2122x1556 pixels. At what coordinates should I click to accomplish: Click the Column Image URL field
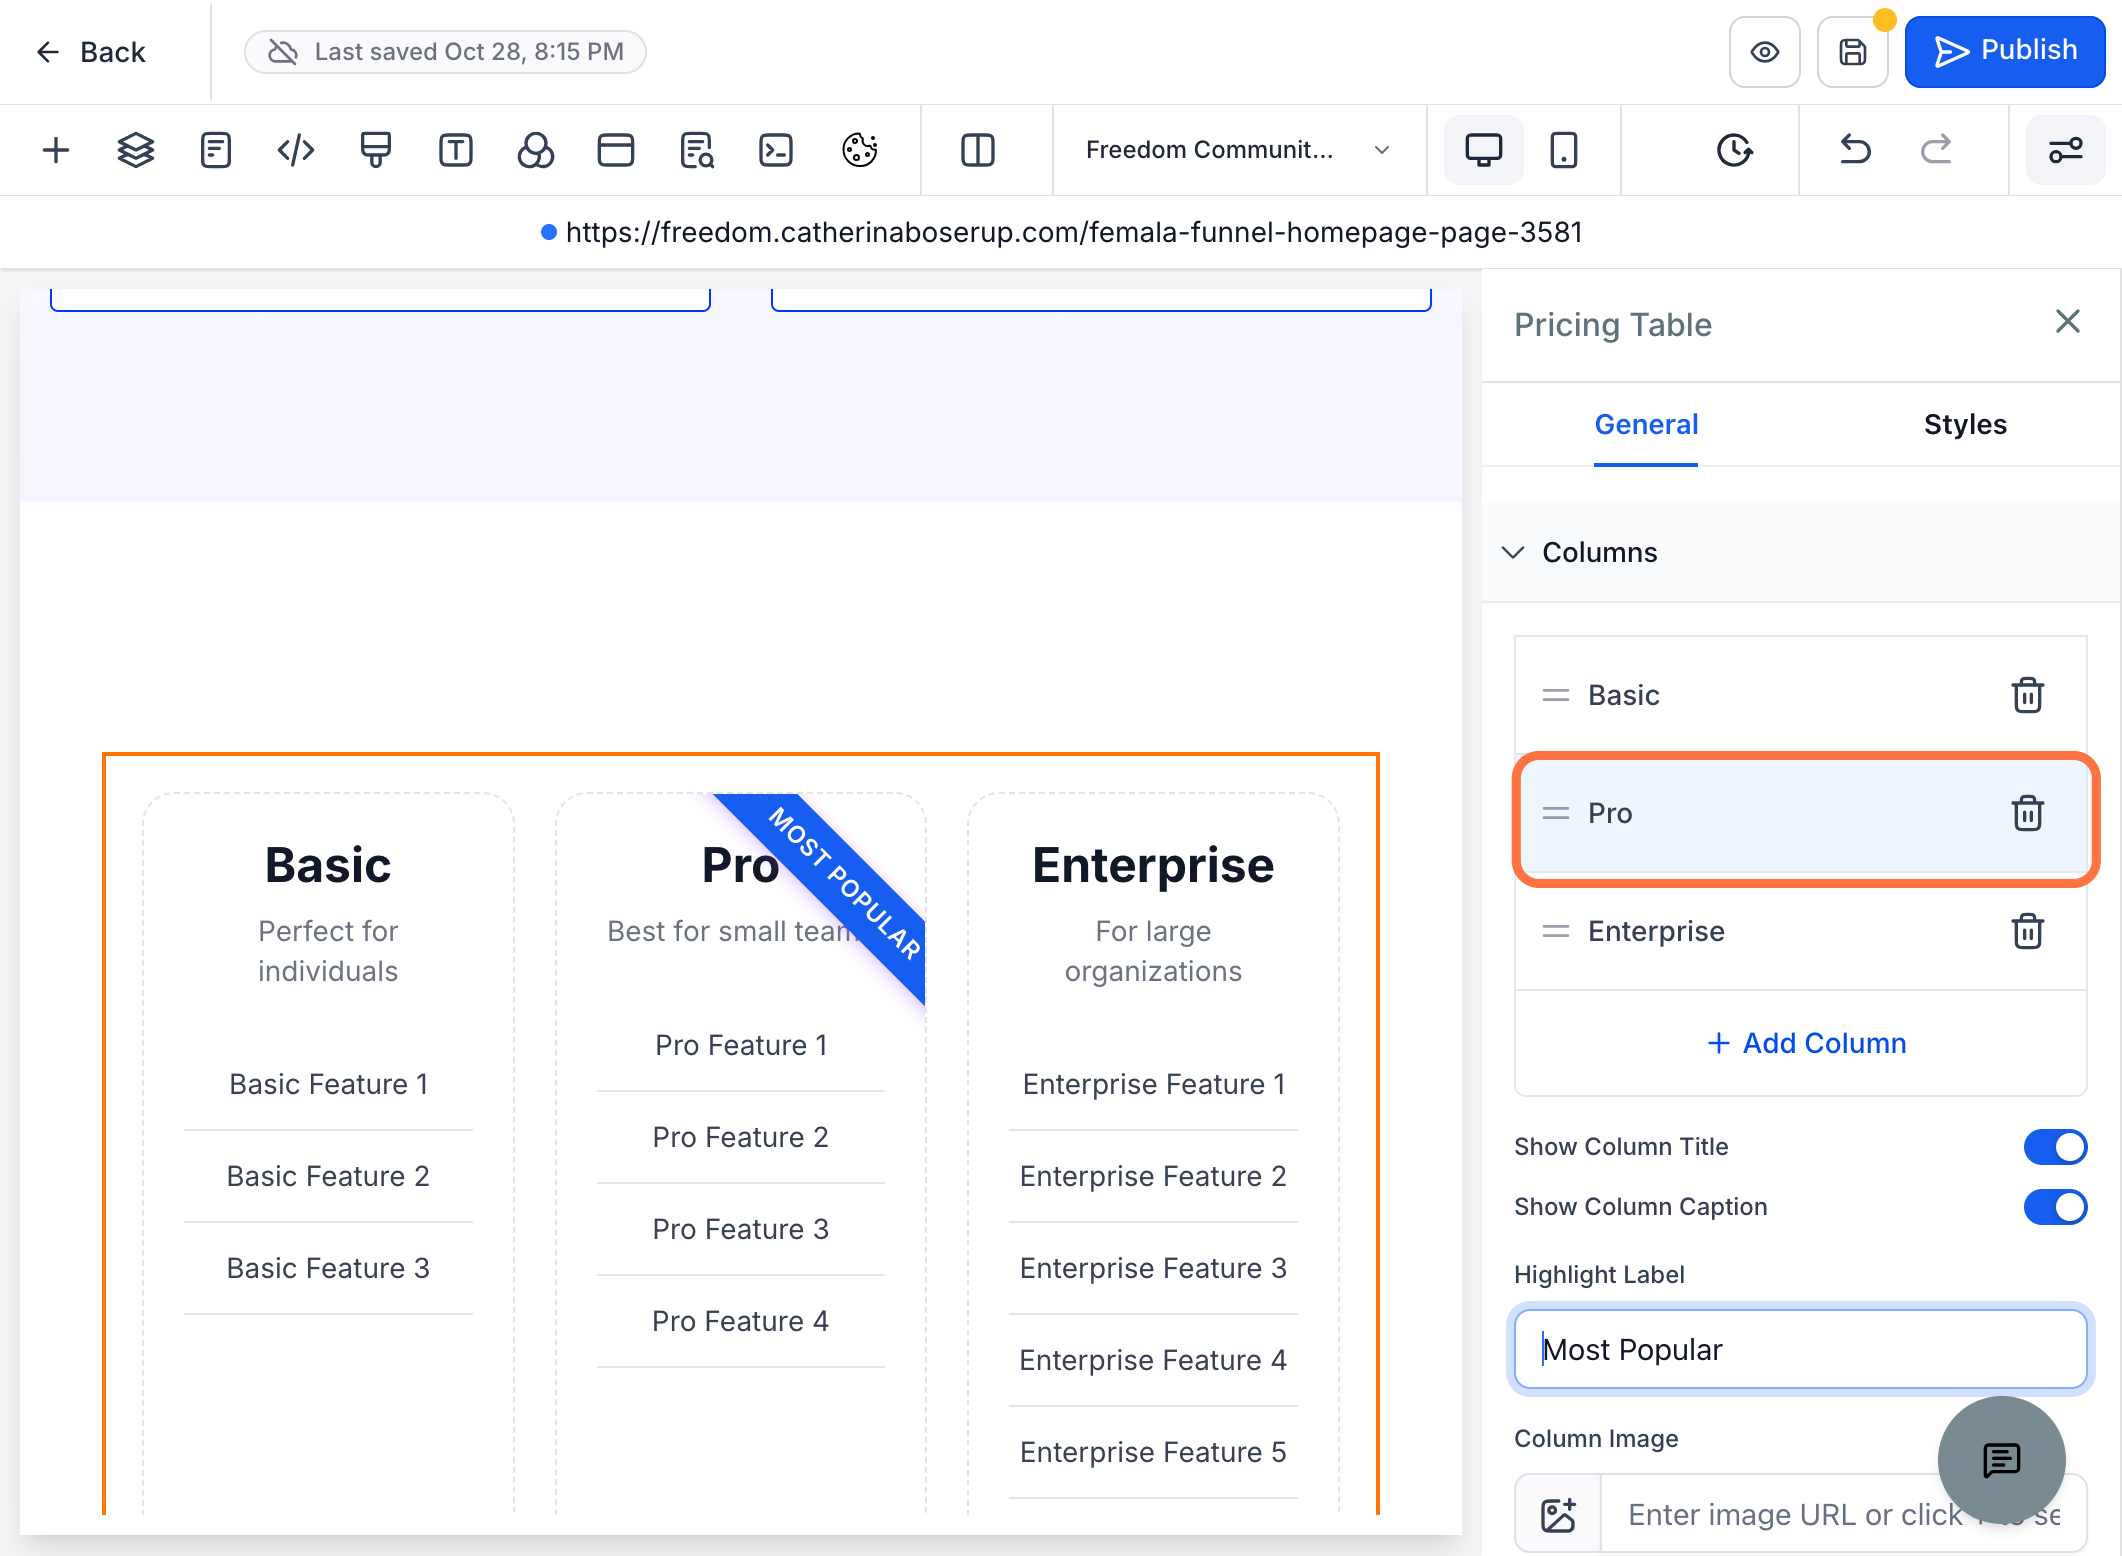[1843, 1515]
